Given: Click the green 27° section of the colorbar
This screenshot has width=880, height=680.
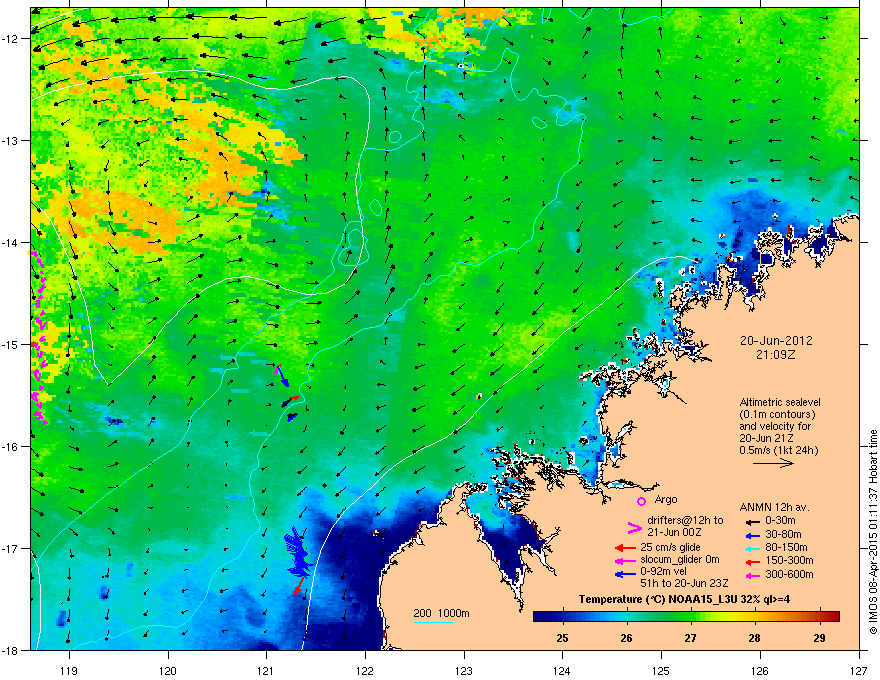Looking at the screenshot, I should [691, 617].
